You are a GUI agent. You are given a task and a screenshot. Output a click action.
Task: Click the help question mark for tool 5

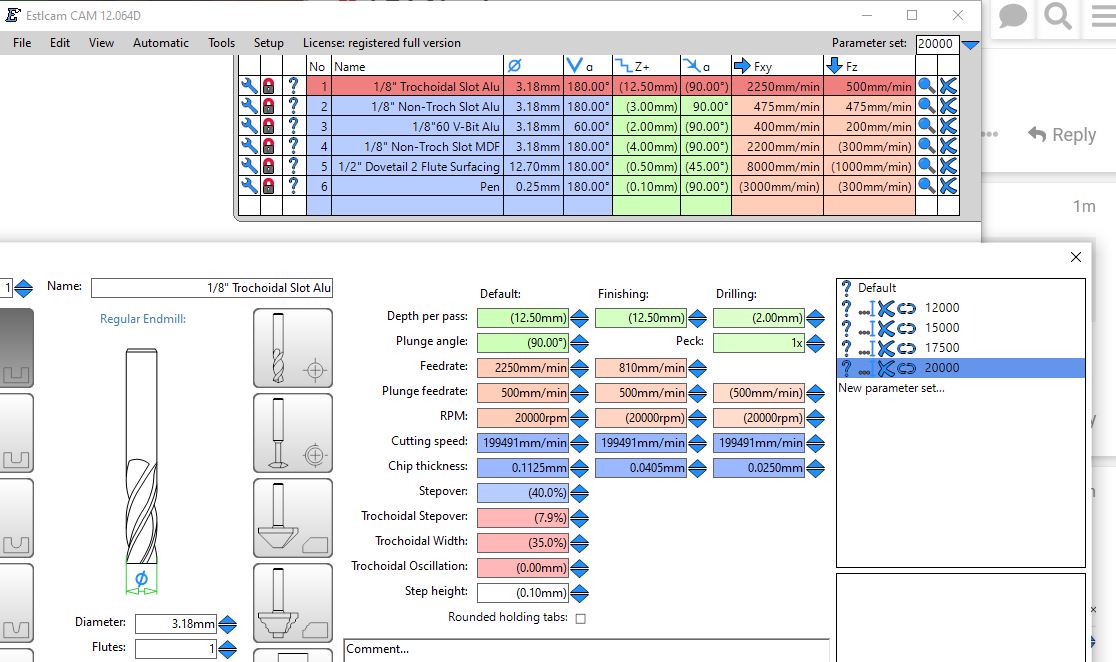[x=293, y=166]
